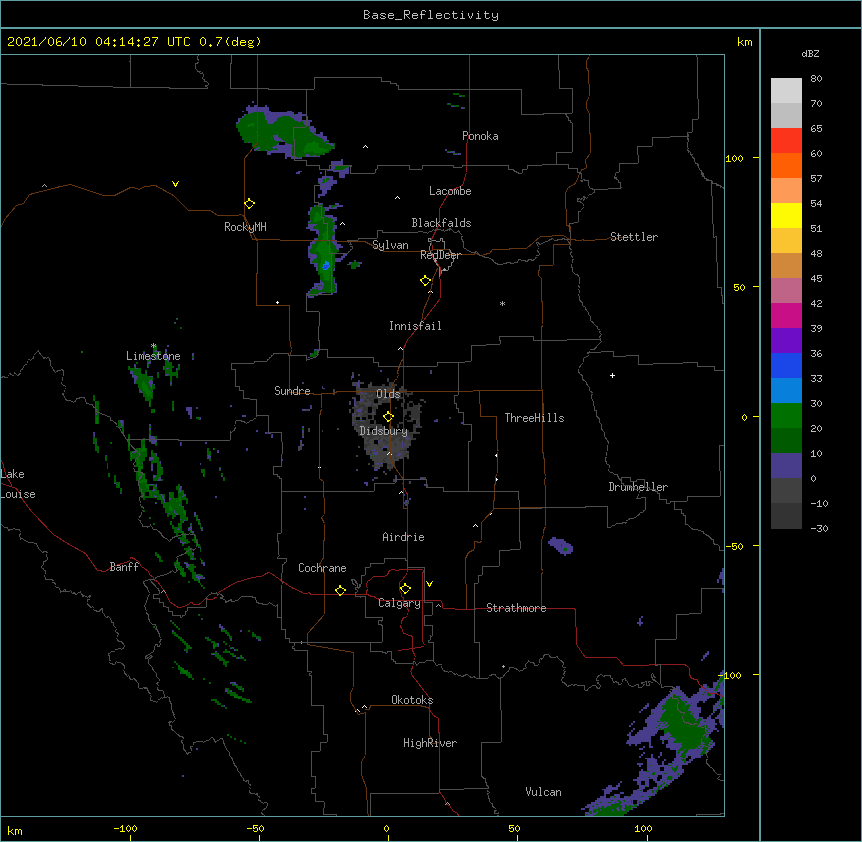Click the grey radar clutter patch around Didsbury
862x842 pixels.
[386, 424]
